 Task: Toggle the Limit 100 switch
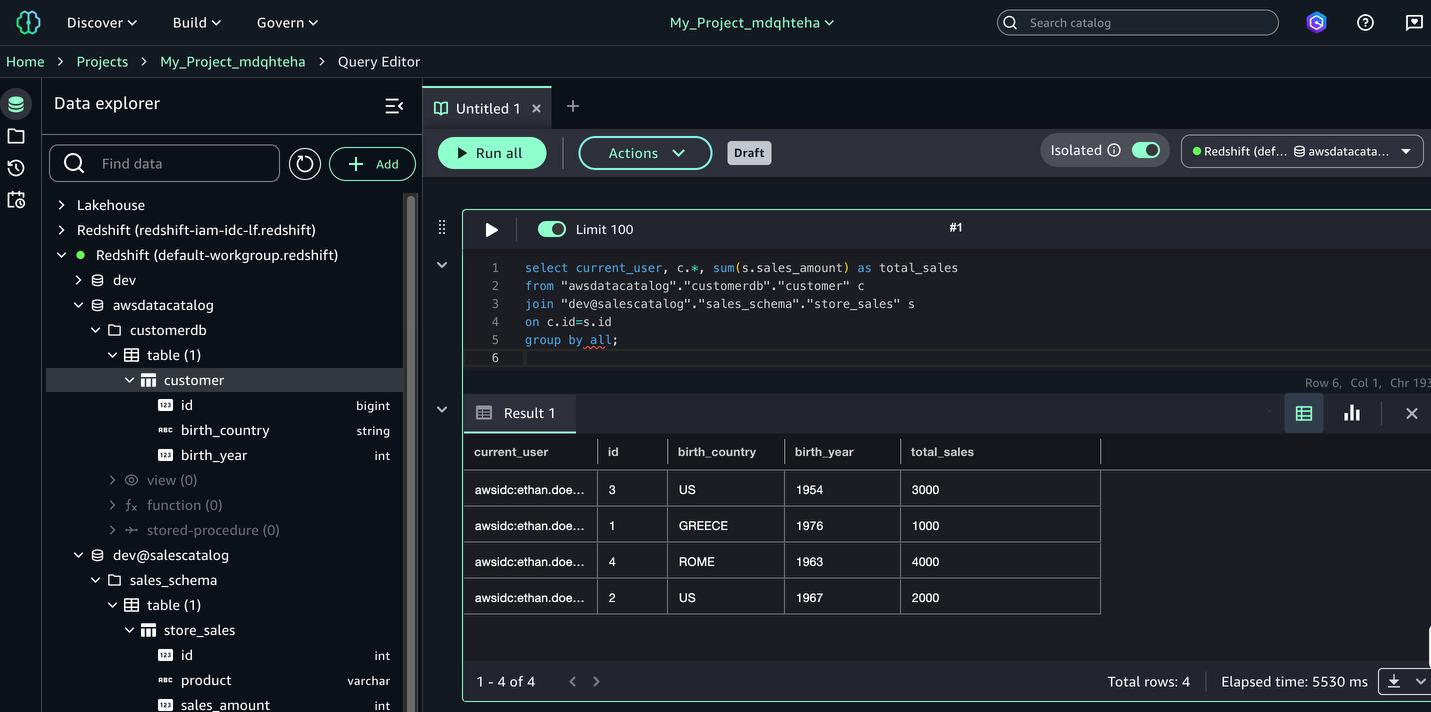tap(552, 229)
